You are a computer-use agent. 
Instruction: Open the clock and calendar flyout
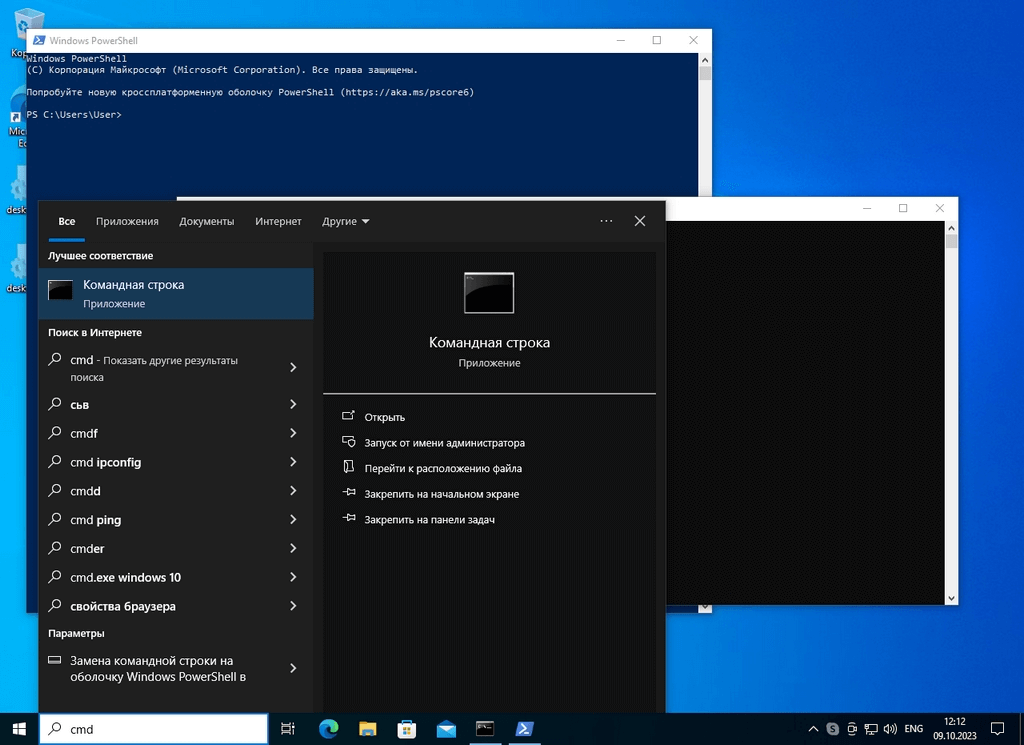pos(955,729)
